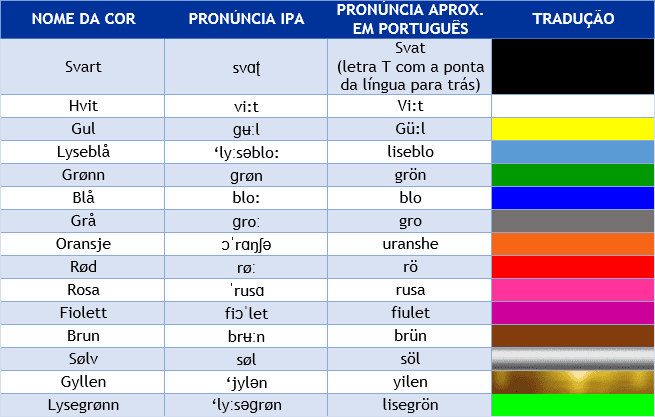Viewport: 655px width, 417px height.
Task: Click the brown swatch for Brun
Action: 573,336
